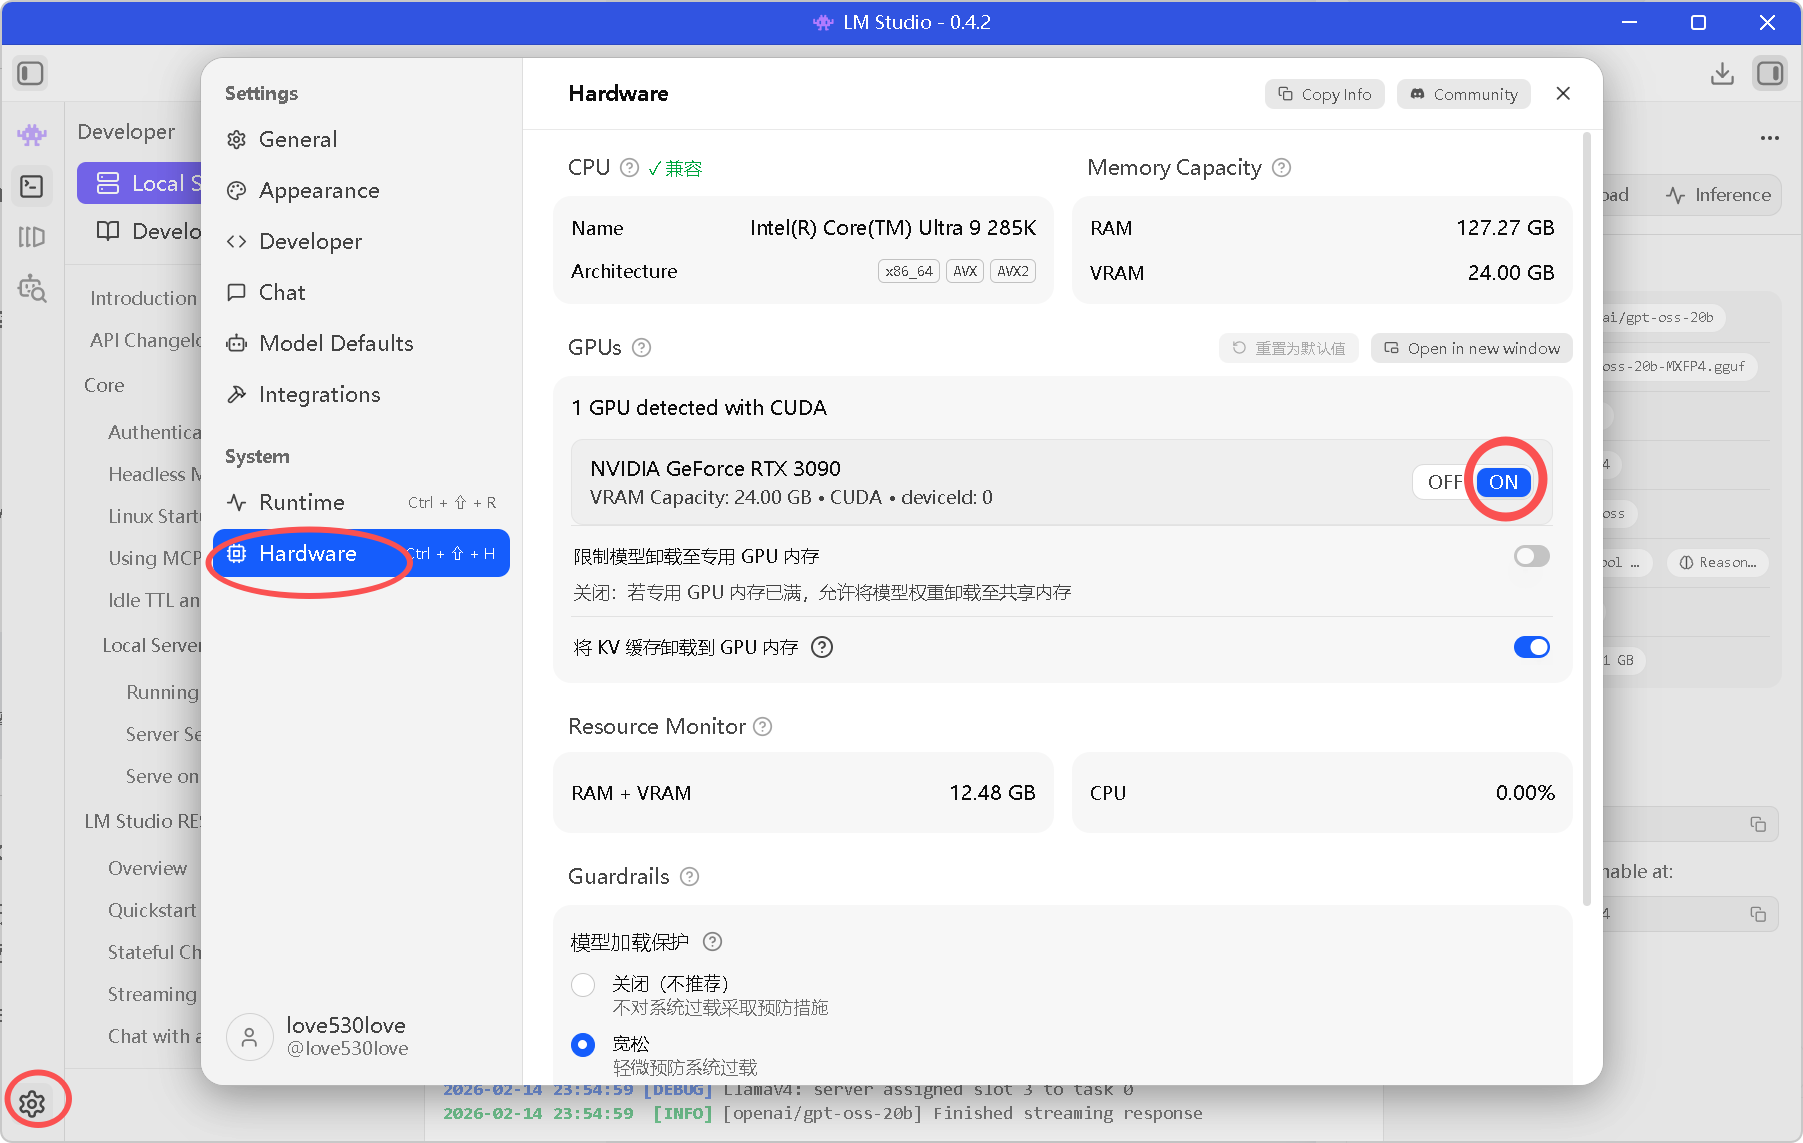
Task: Open Model Defaults settings
Action: coord(361,344)
